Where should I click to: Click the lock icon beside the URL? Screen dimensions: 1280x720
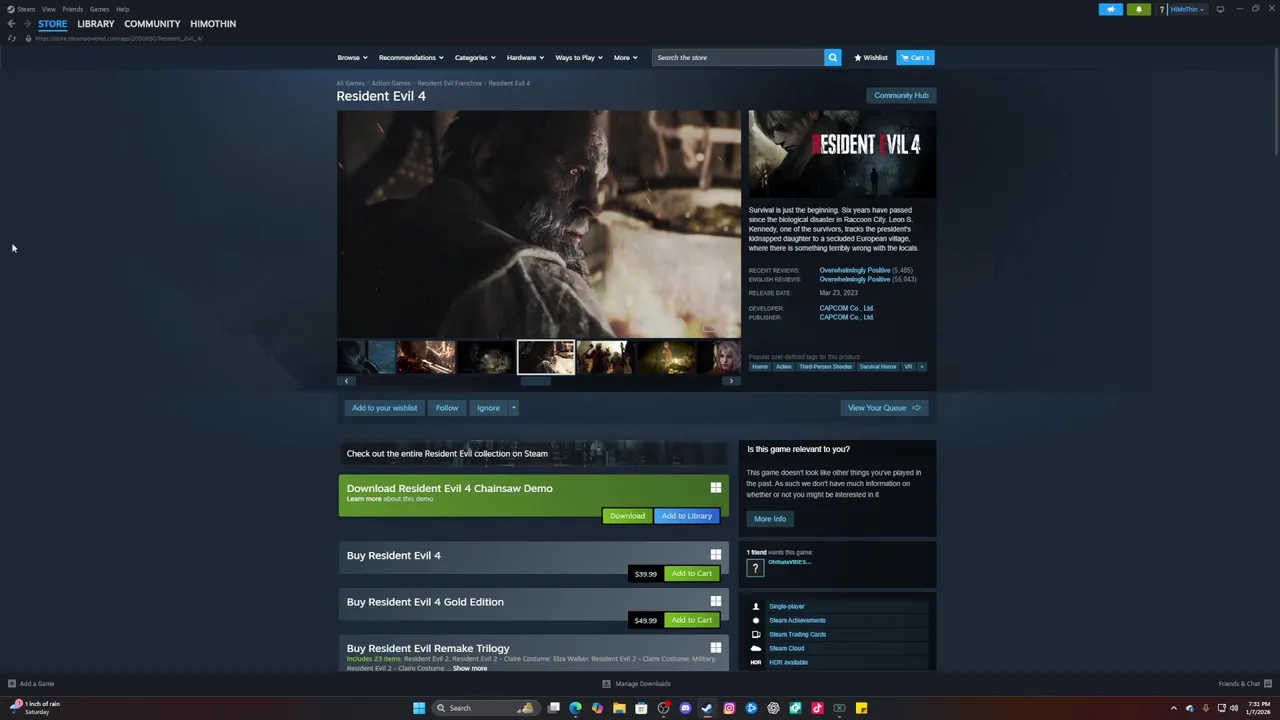[28, 38]
